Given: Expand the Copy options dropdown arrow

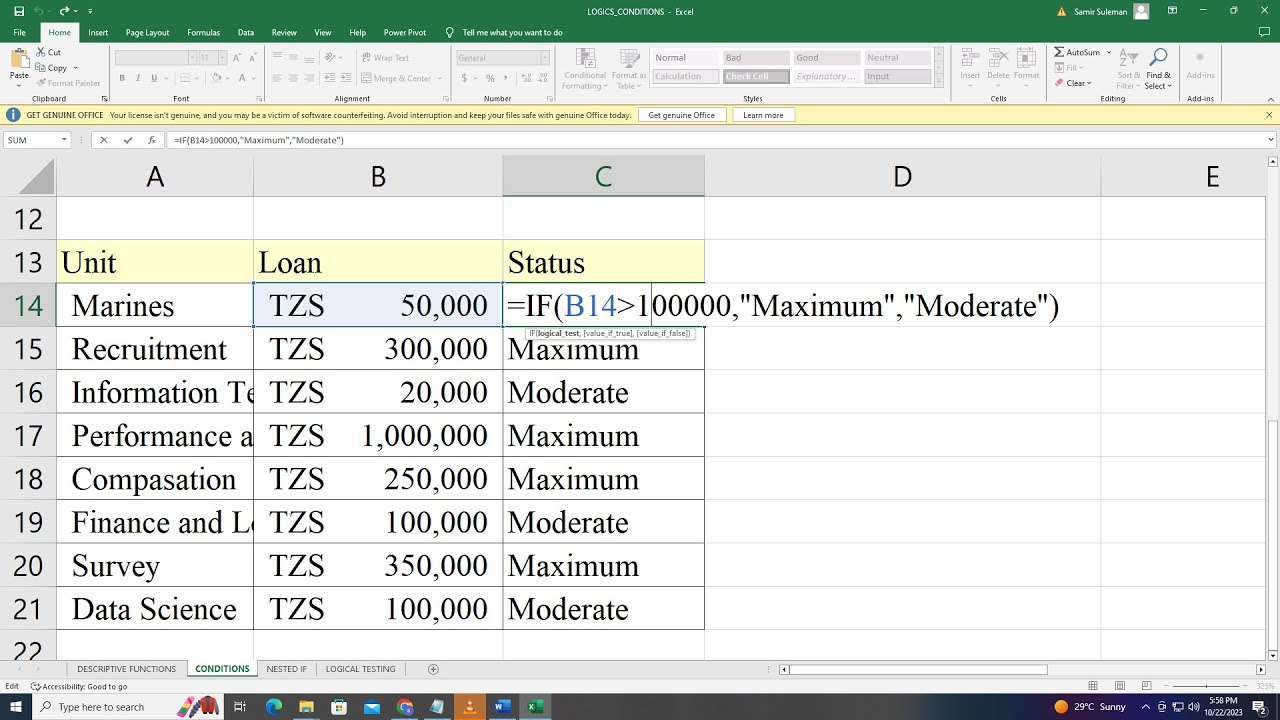Looking at the screenshot, I should (75, 68).
